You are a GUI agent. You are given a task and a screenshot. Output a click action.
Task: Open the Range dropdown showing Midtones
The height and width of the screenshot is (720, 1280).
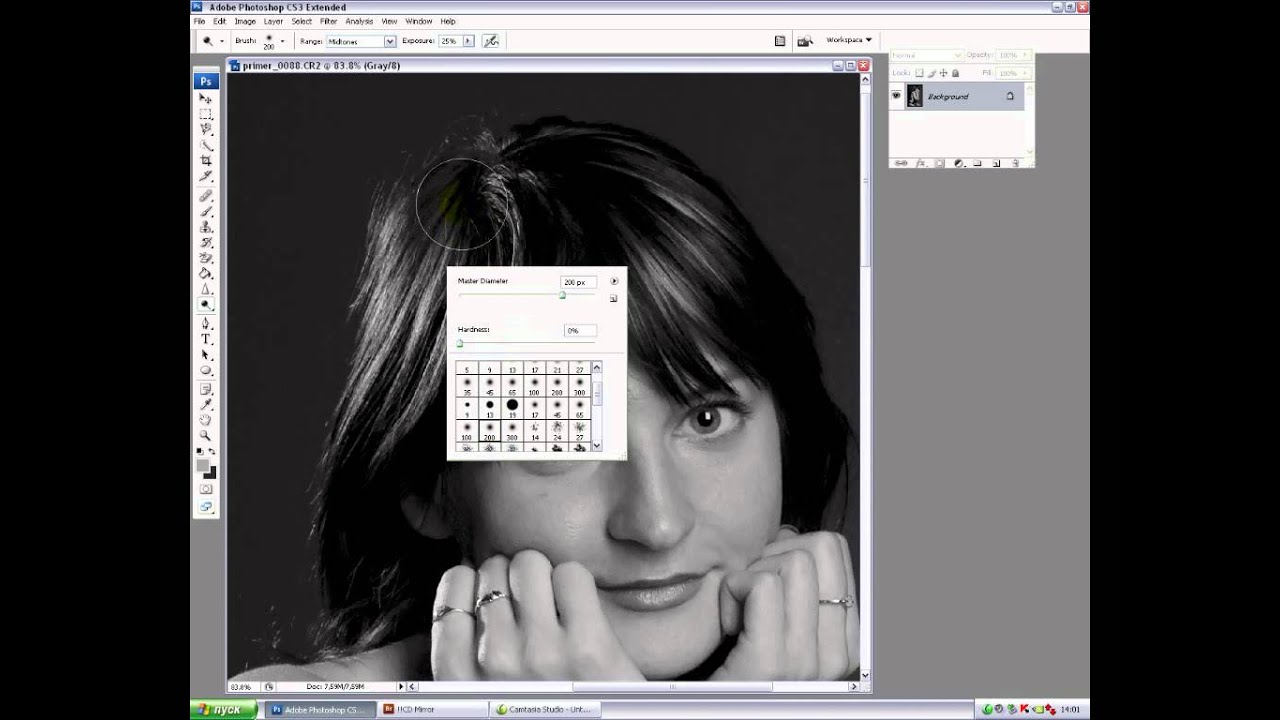(x=362, y=41)
